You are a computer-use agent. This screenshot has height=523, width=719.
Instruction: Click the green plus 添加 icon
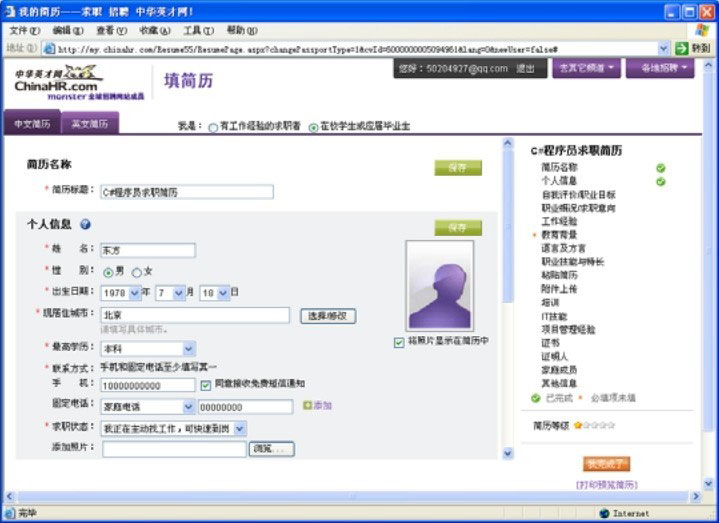pyautogui.click(x=308, y=406)
